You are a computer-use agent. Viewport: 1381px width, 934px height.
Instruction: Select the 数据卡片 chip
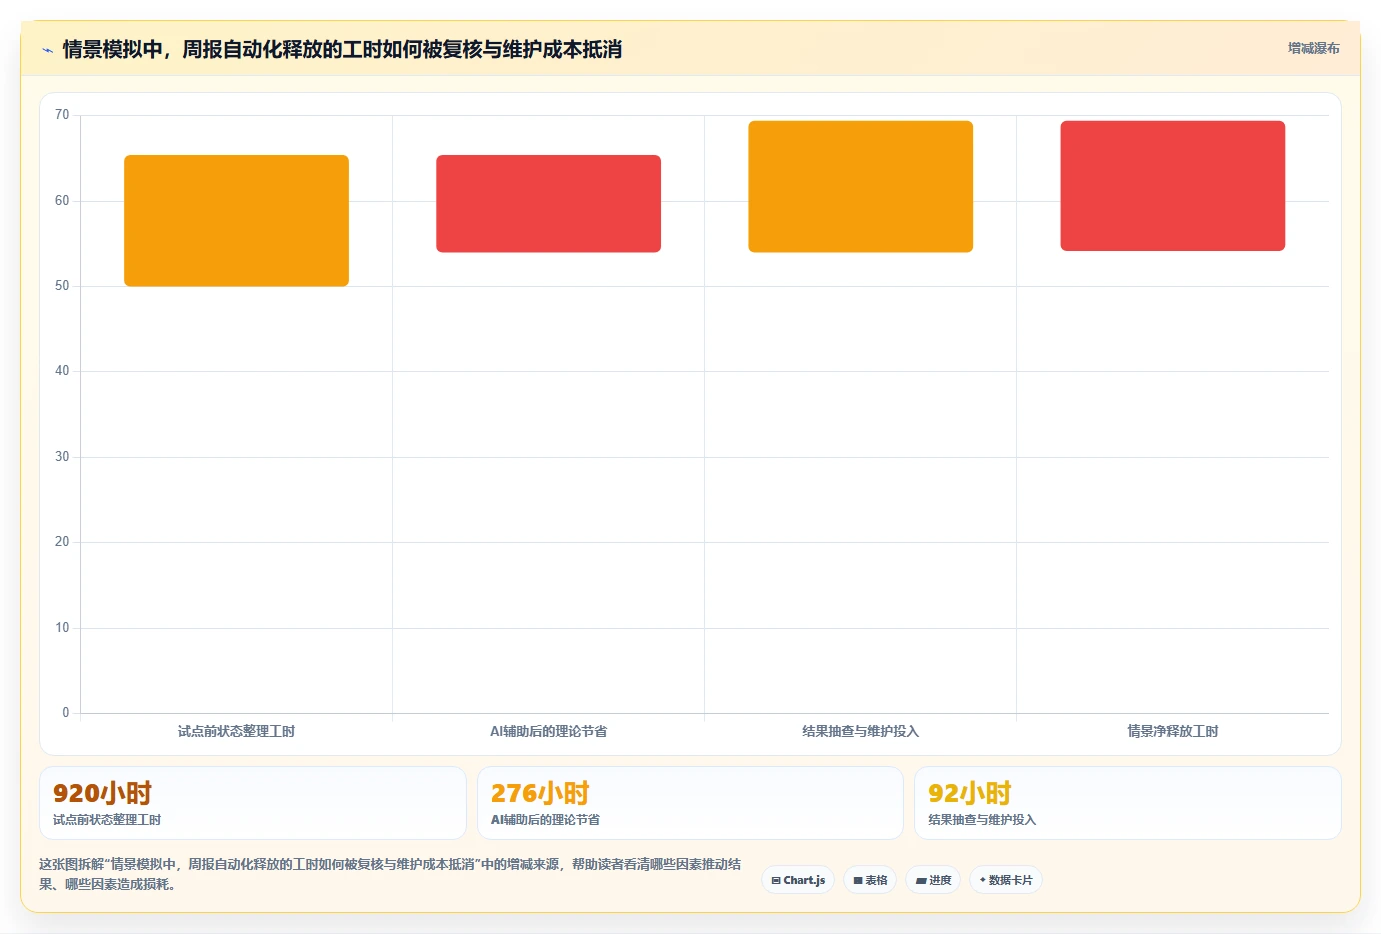click(x=1006, y=880)
